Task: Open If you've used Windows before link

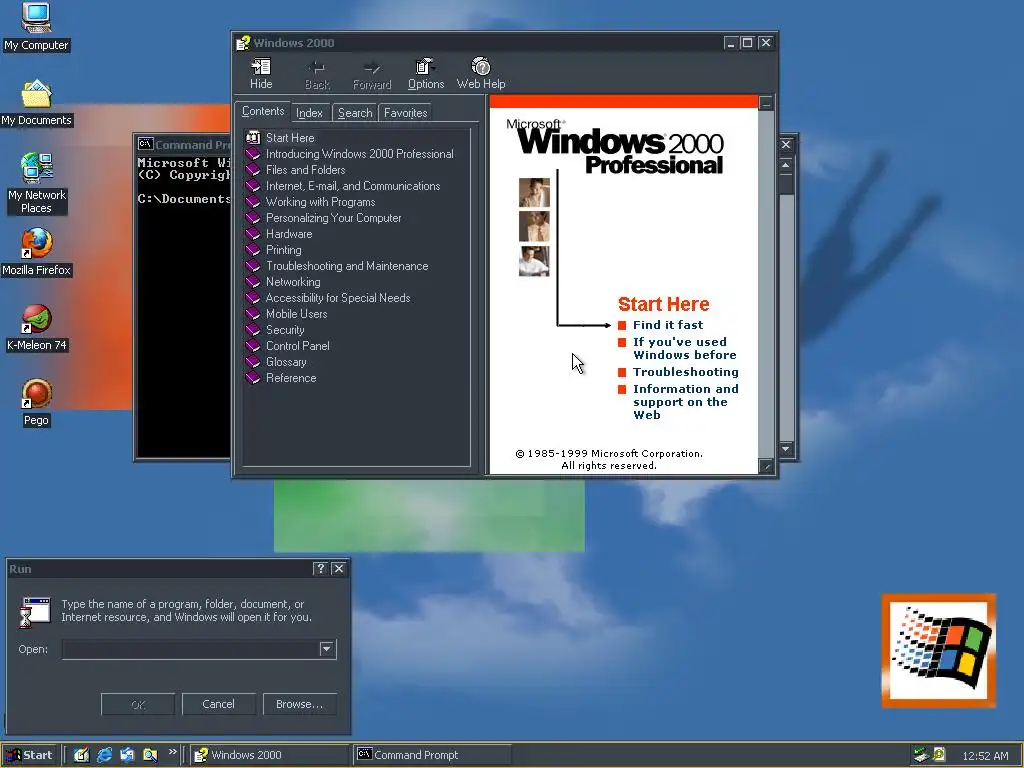Action: point(684,349)
